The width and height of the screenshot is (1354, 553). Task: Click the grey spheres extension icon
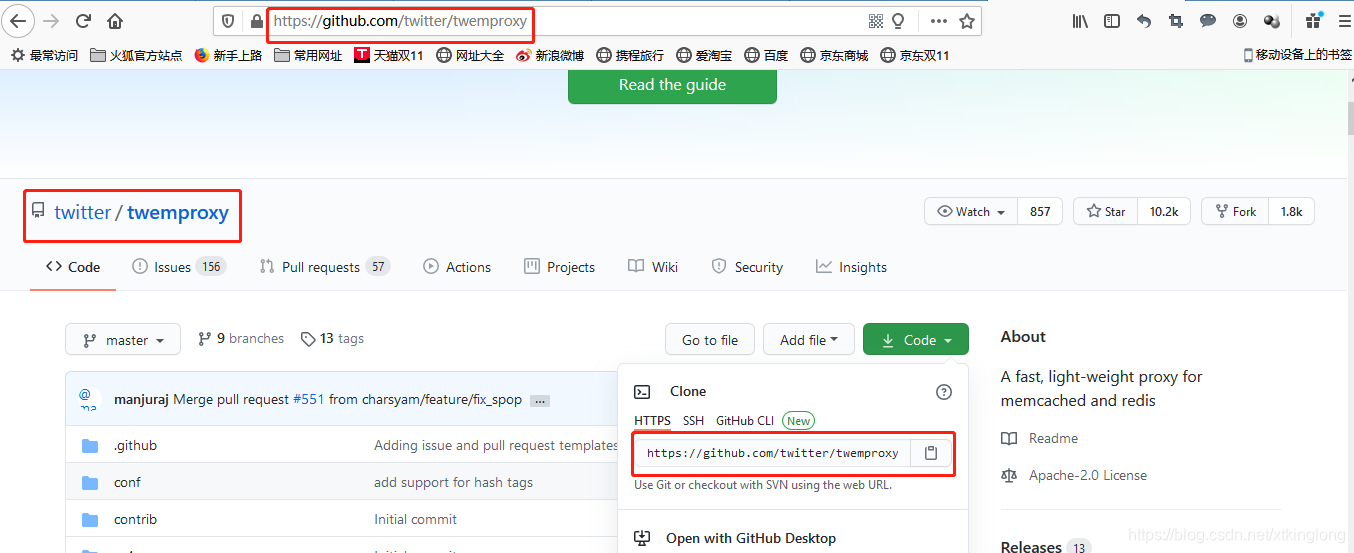(x=1272, y=21)
